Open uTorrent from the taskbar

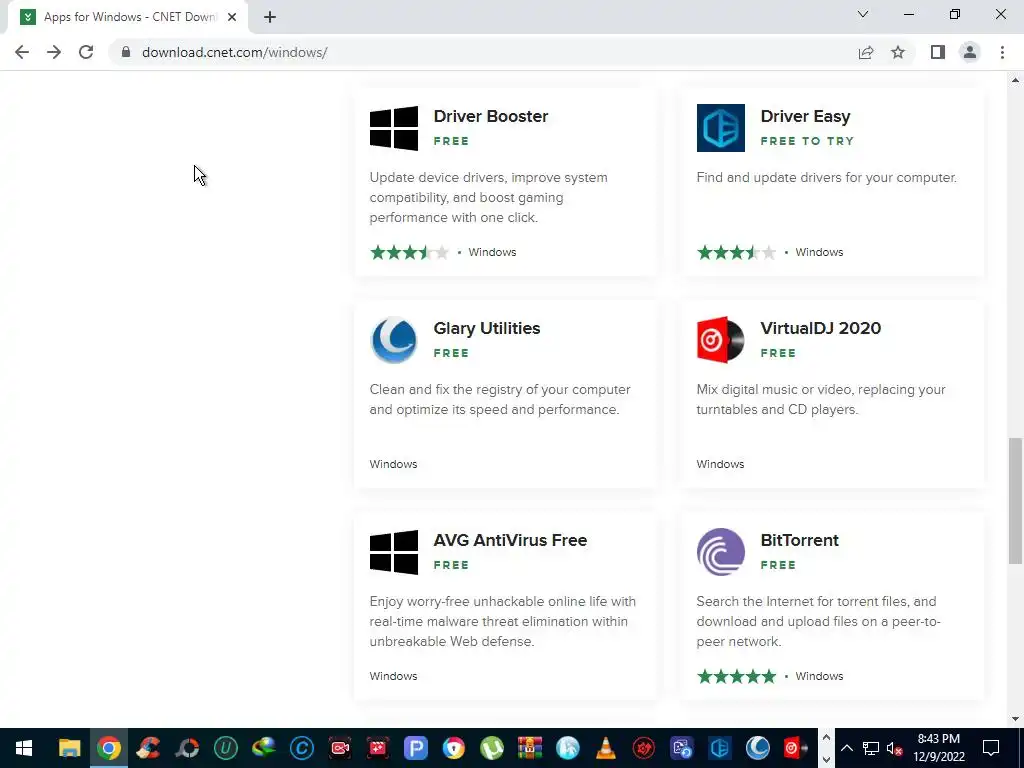tap(492, 748)
